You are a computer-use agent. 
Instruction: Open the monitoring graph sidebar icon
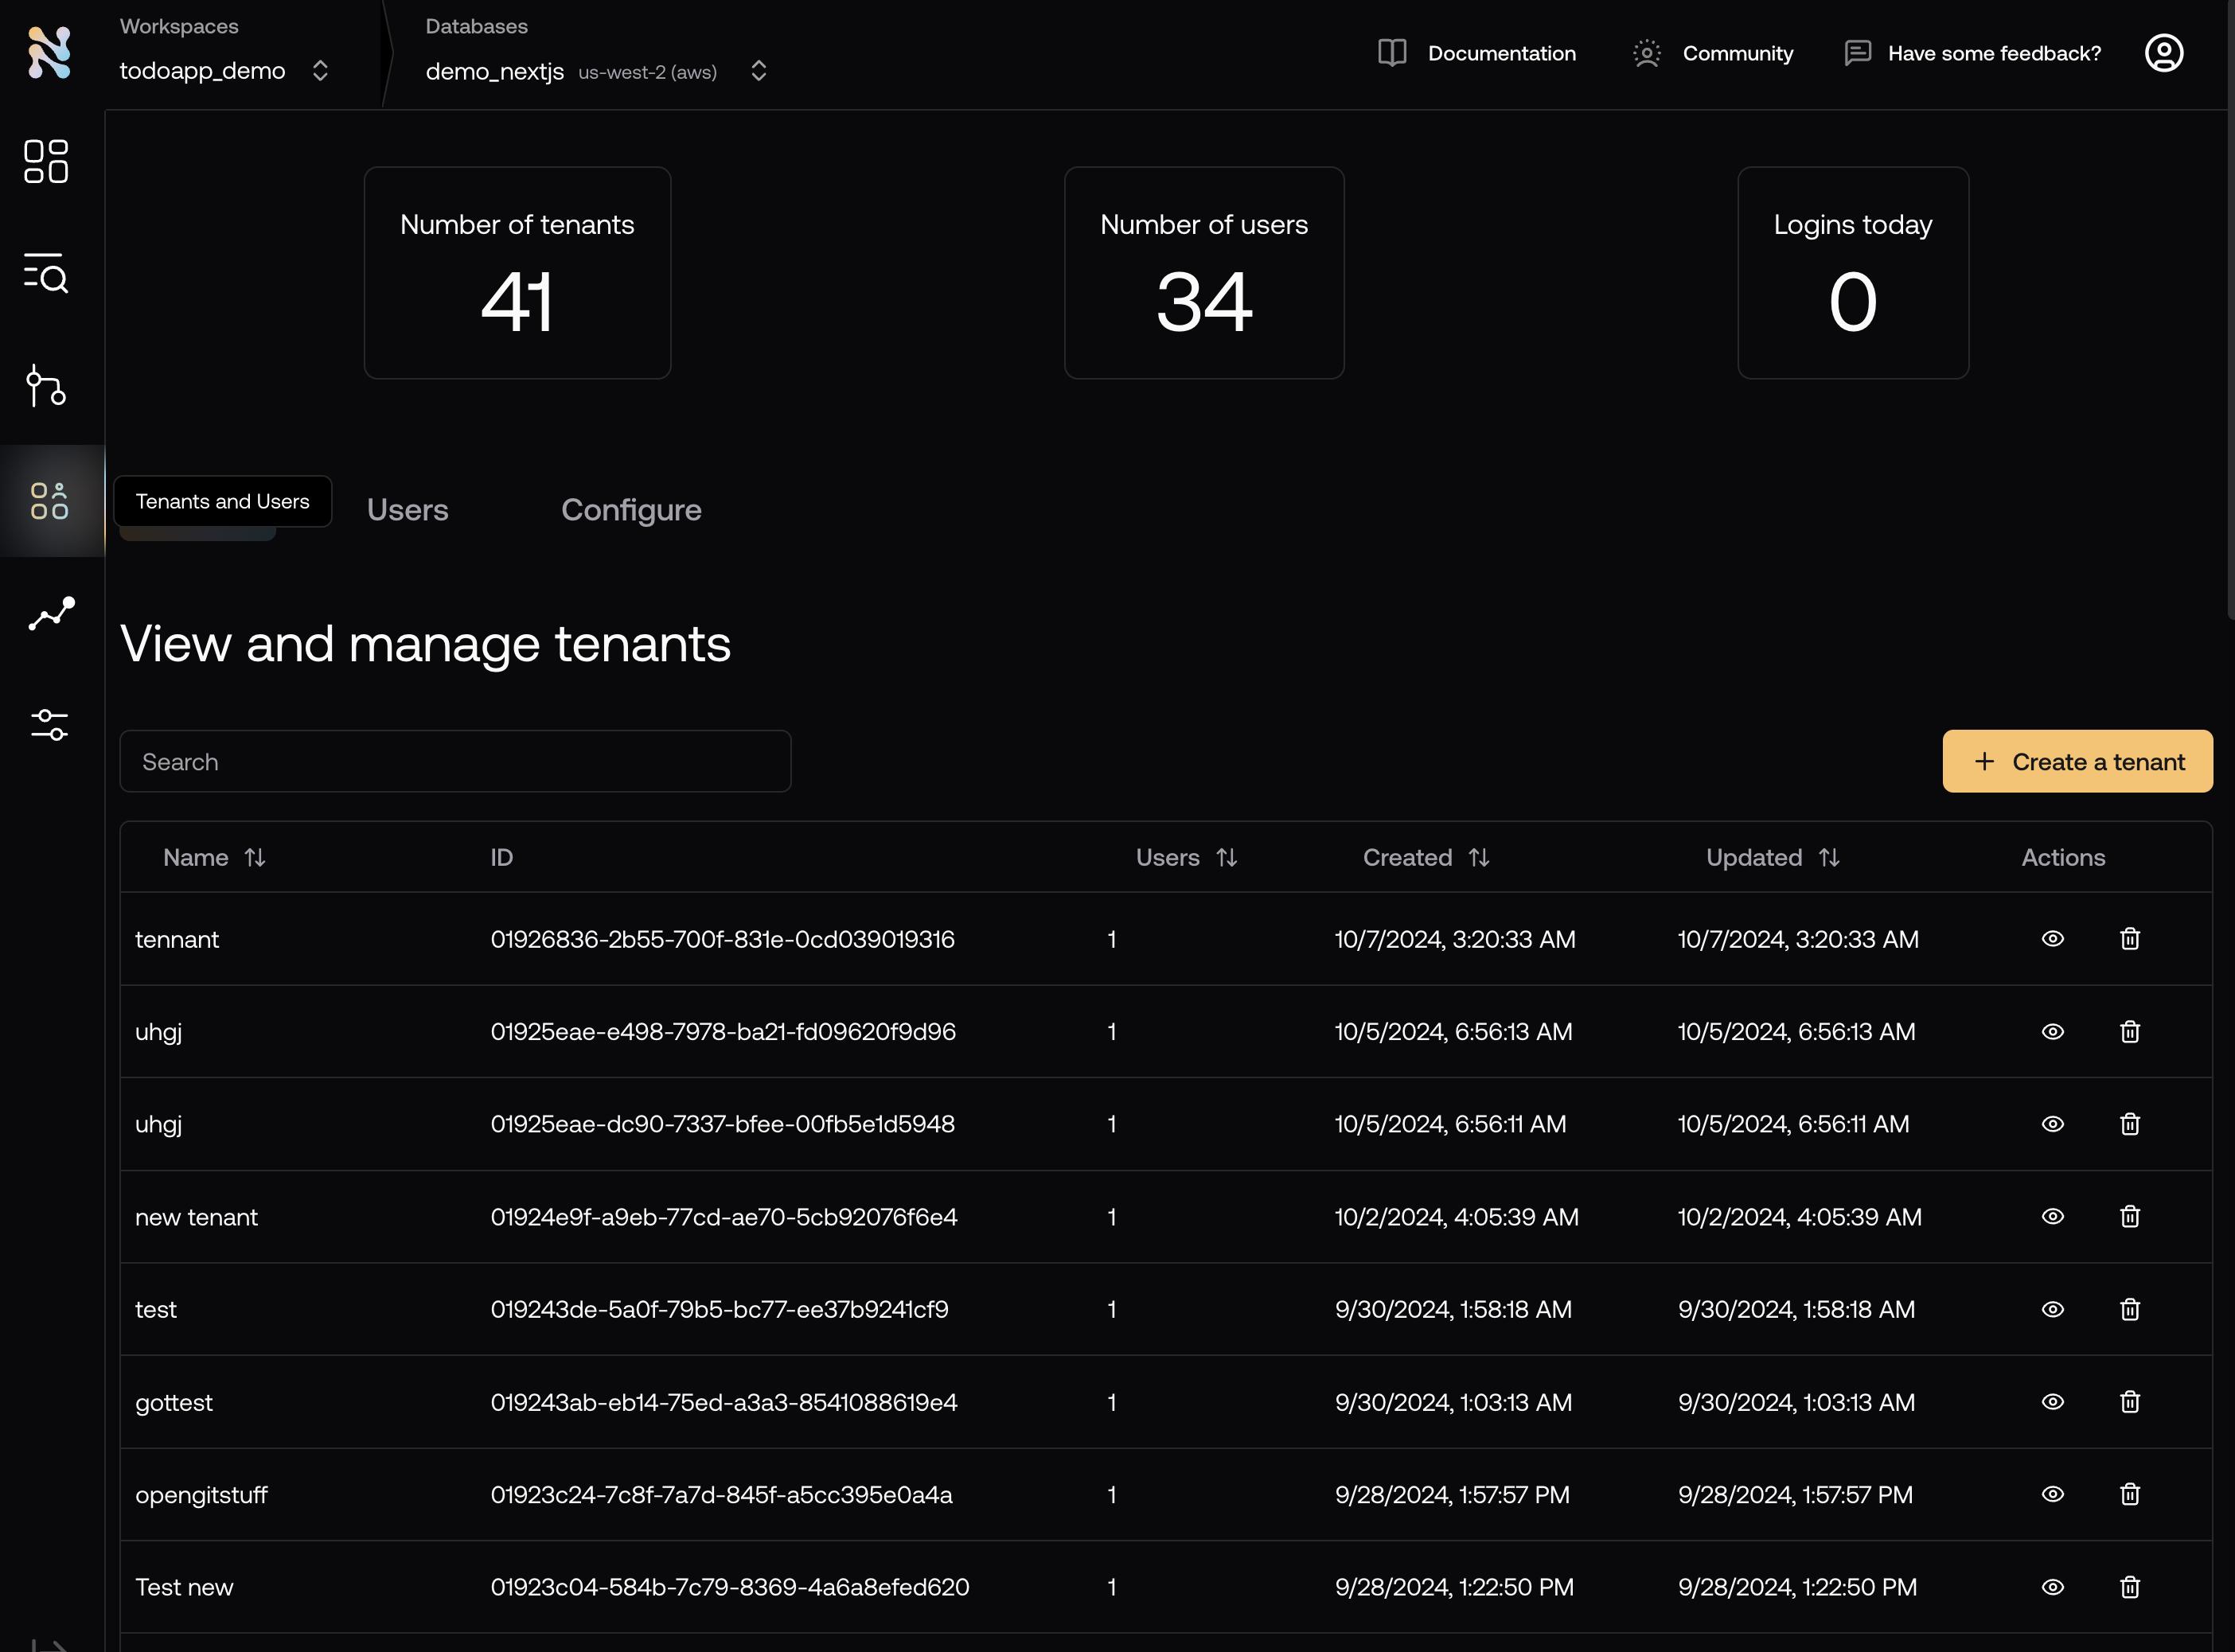click(x=51, y=613)
